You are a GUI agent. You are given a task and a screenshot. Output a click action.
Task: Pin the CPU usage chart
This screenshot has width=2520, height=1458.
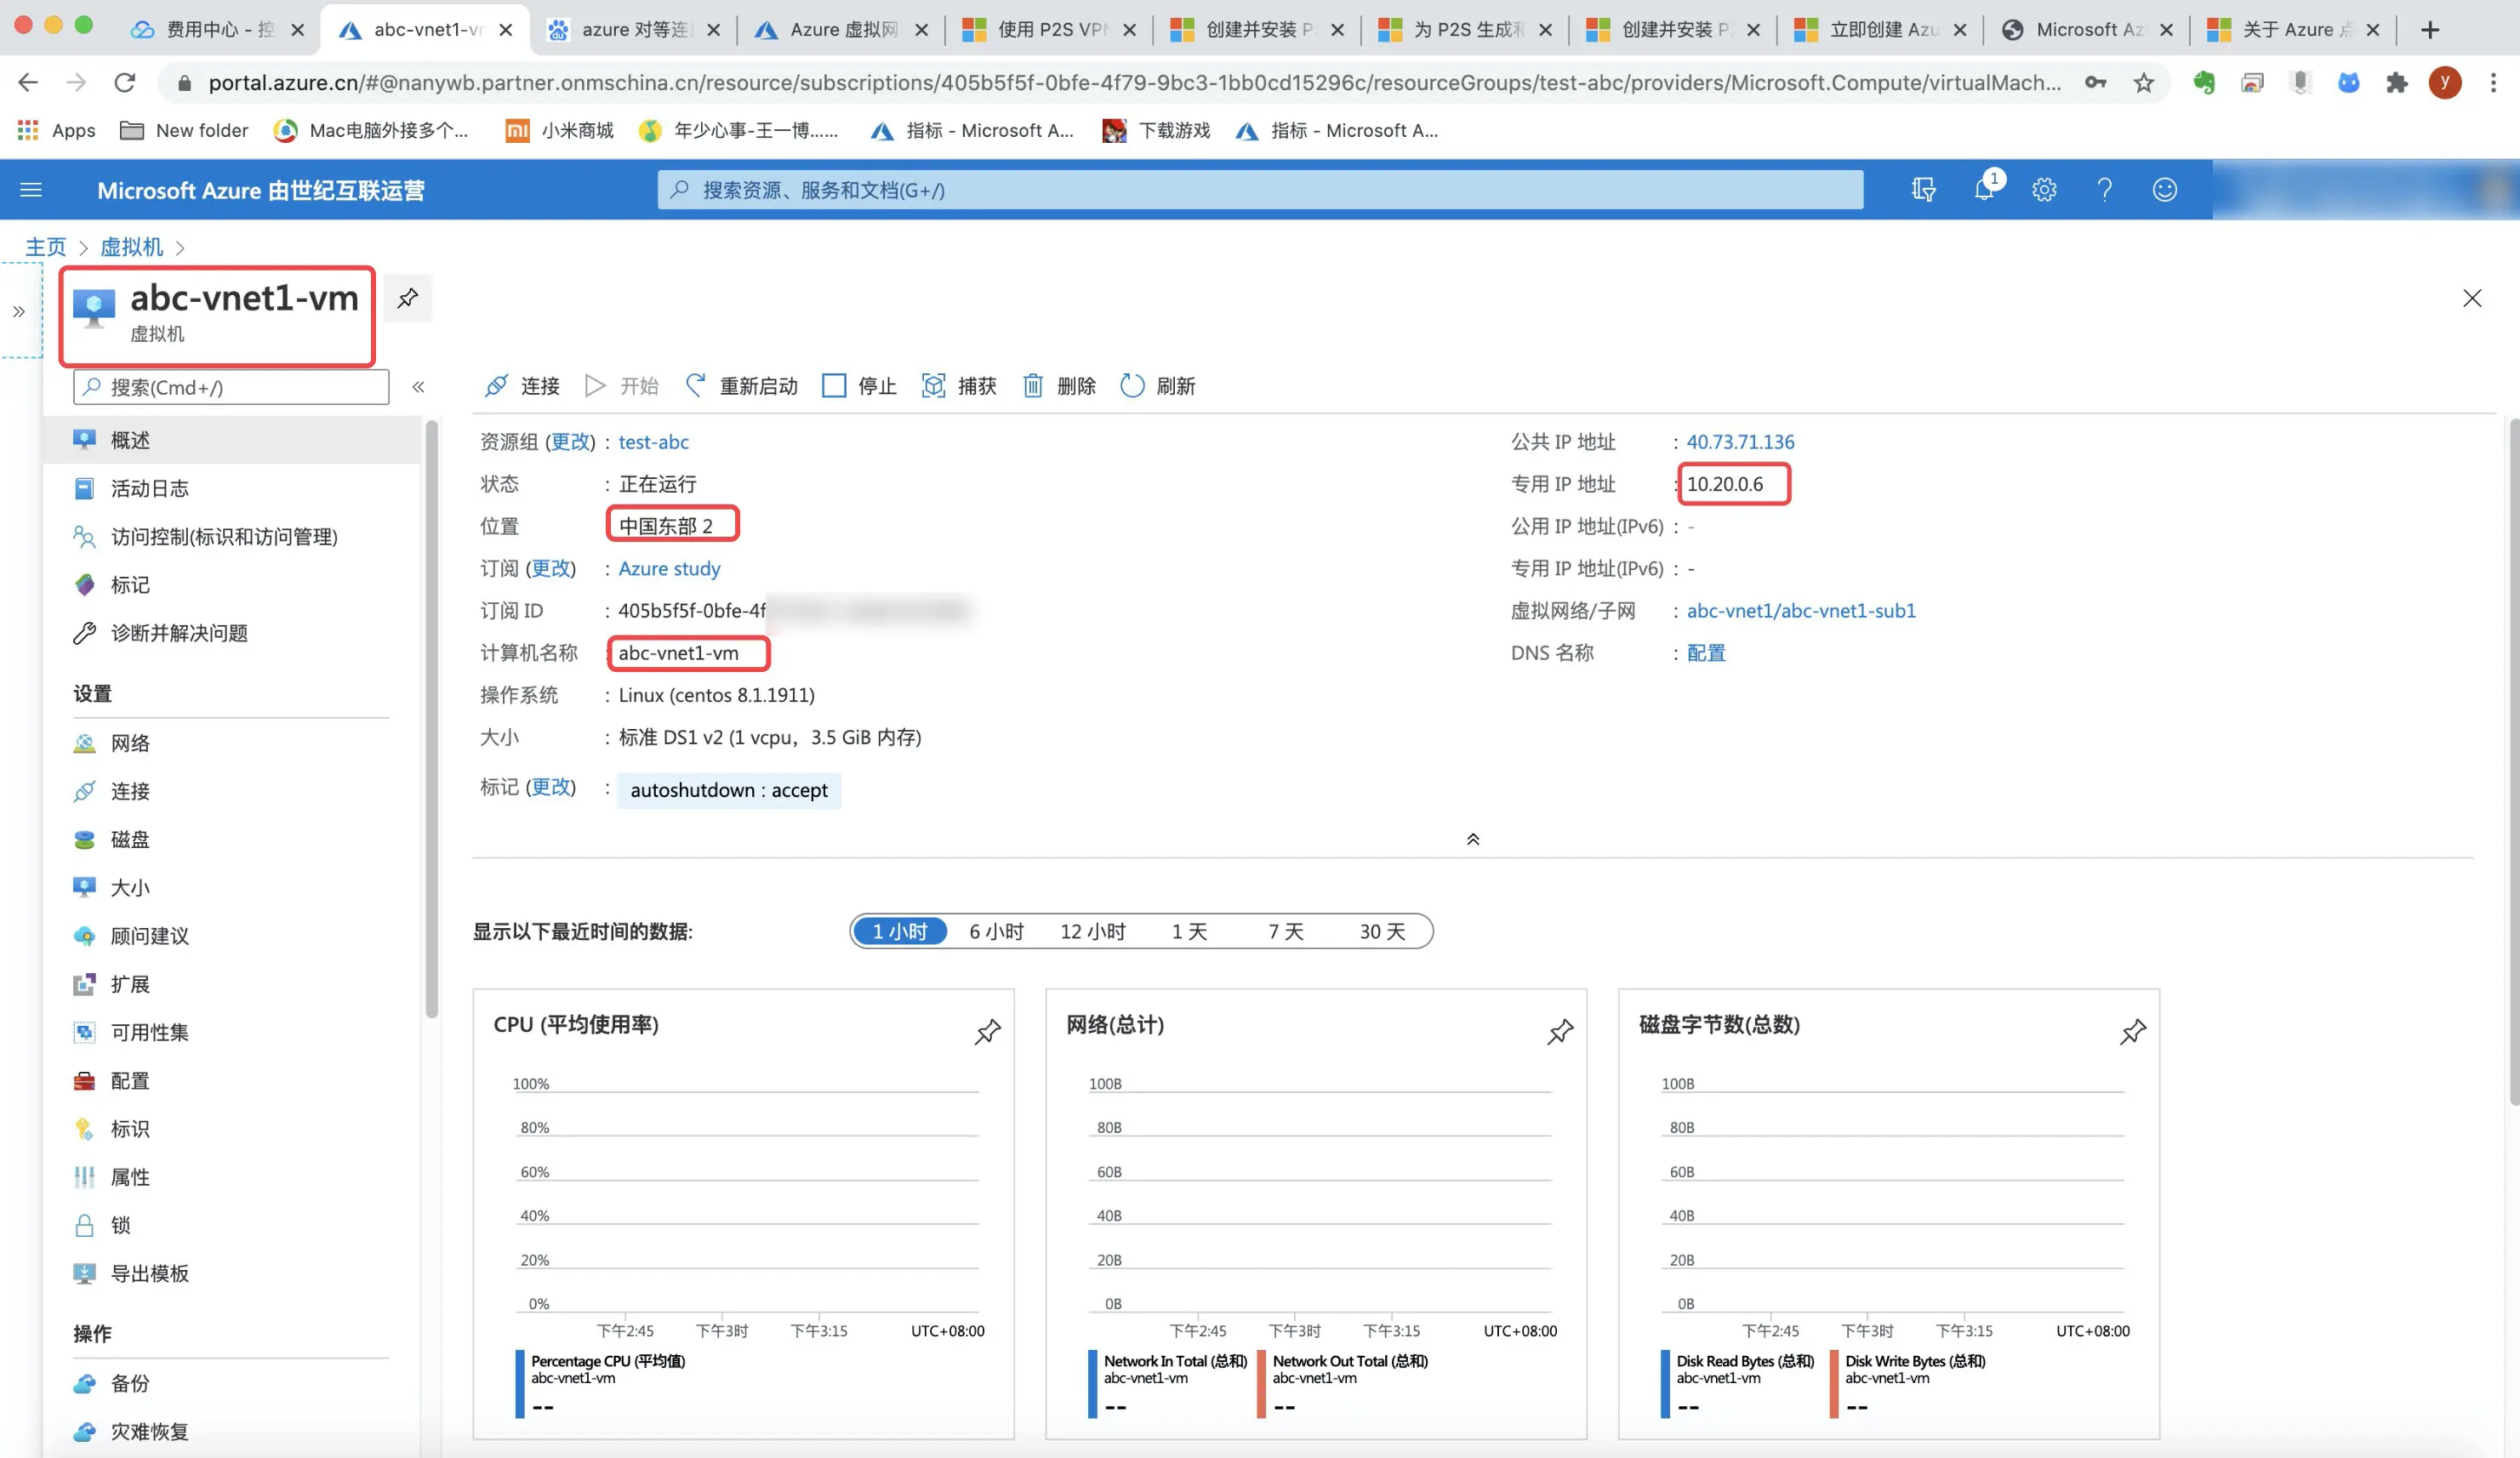987,1031
